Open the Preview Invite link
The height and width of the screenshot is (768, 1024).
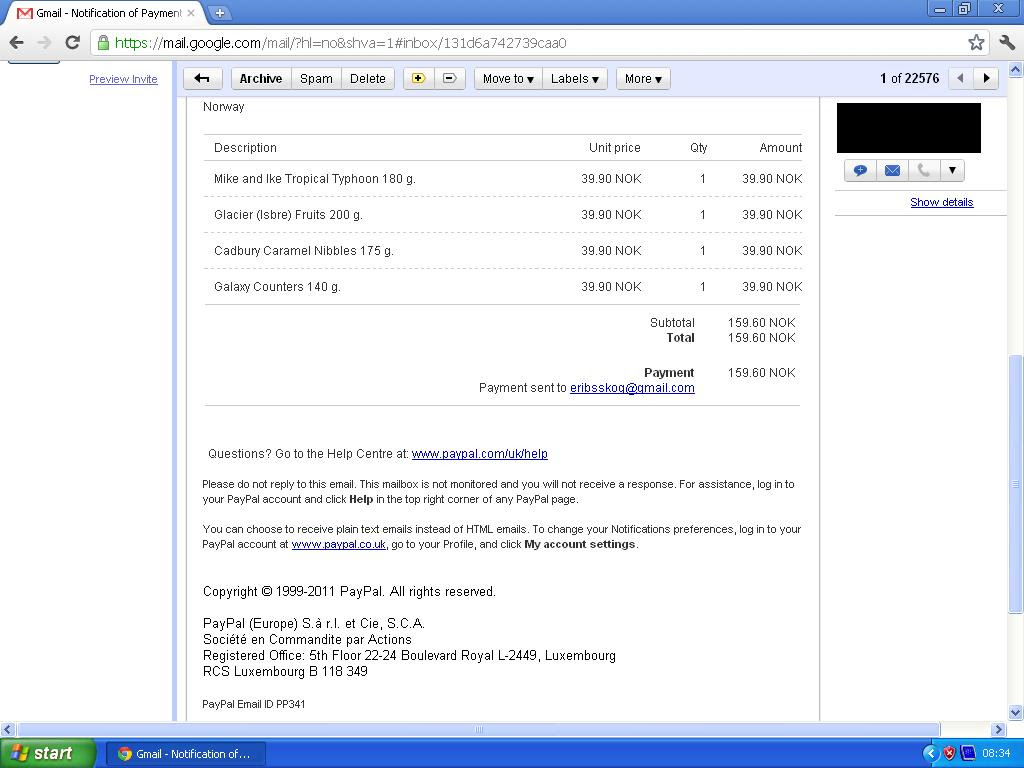(123, 79)
